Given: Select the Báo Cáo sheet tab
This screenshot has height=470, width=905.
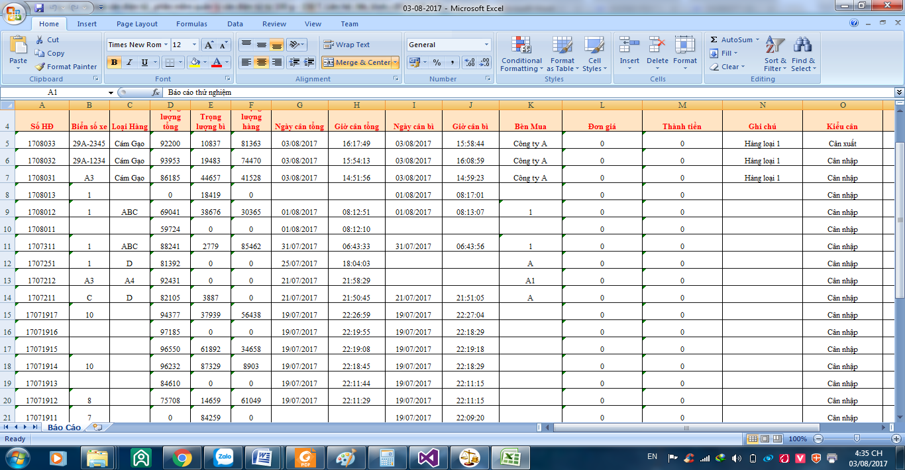Looking at the screenshot, I should pos(64,427).
